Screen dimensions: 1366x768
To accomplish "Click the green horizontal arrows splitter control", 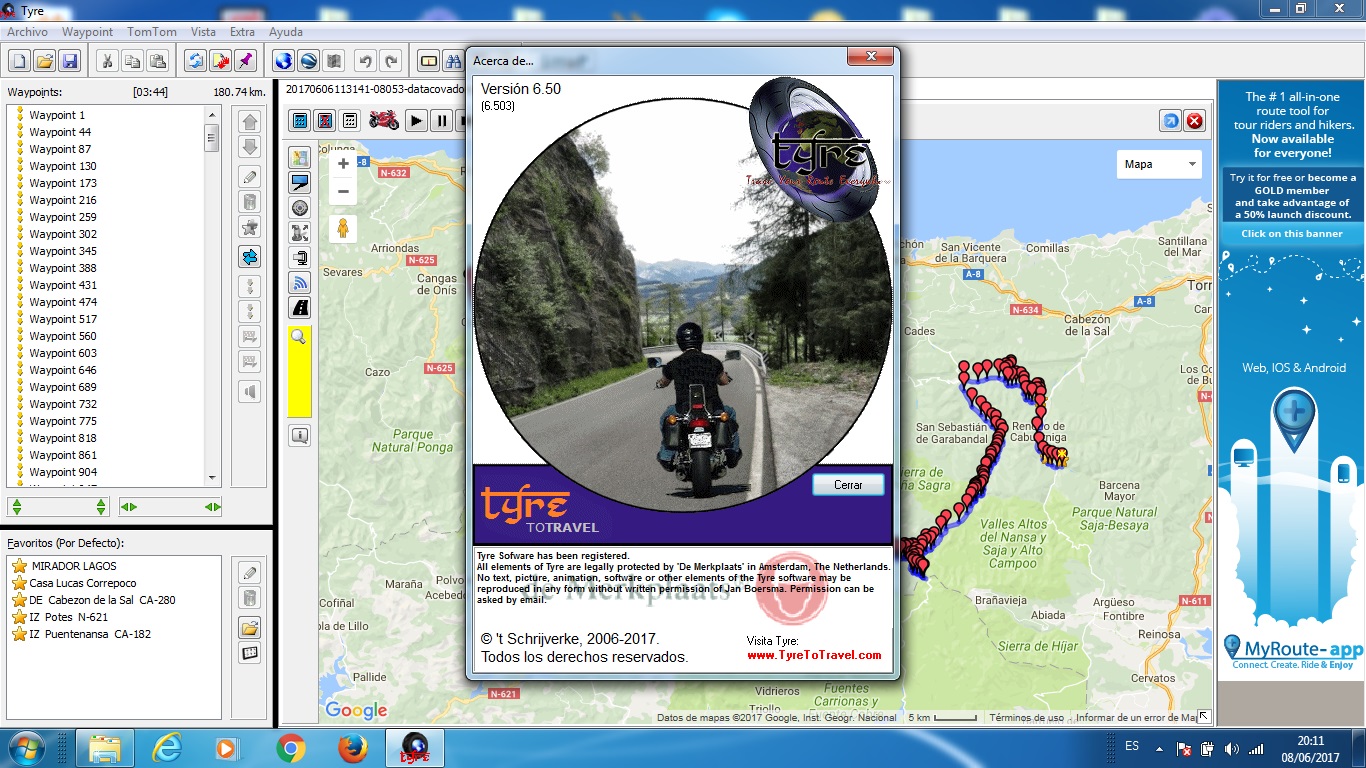I will (x=170, y=507).
